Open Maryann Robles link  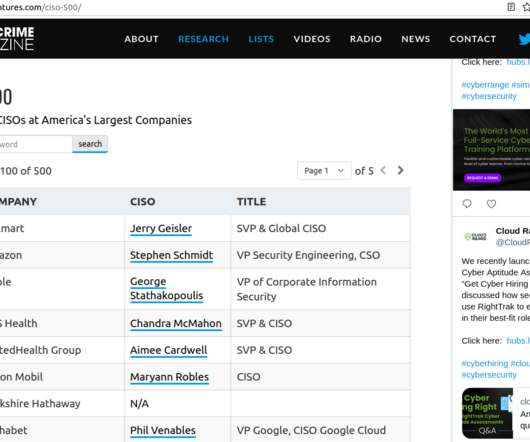point(169,377)
